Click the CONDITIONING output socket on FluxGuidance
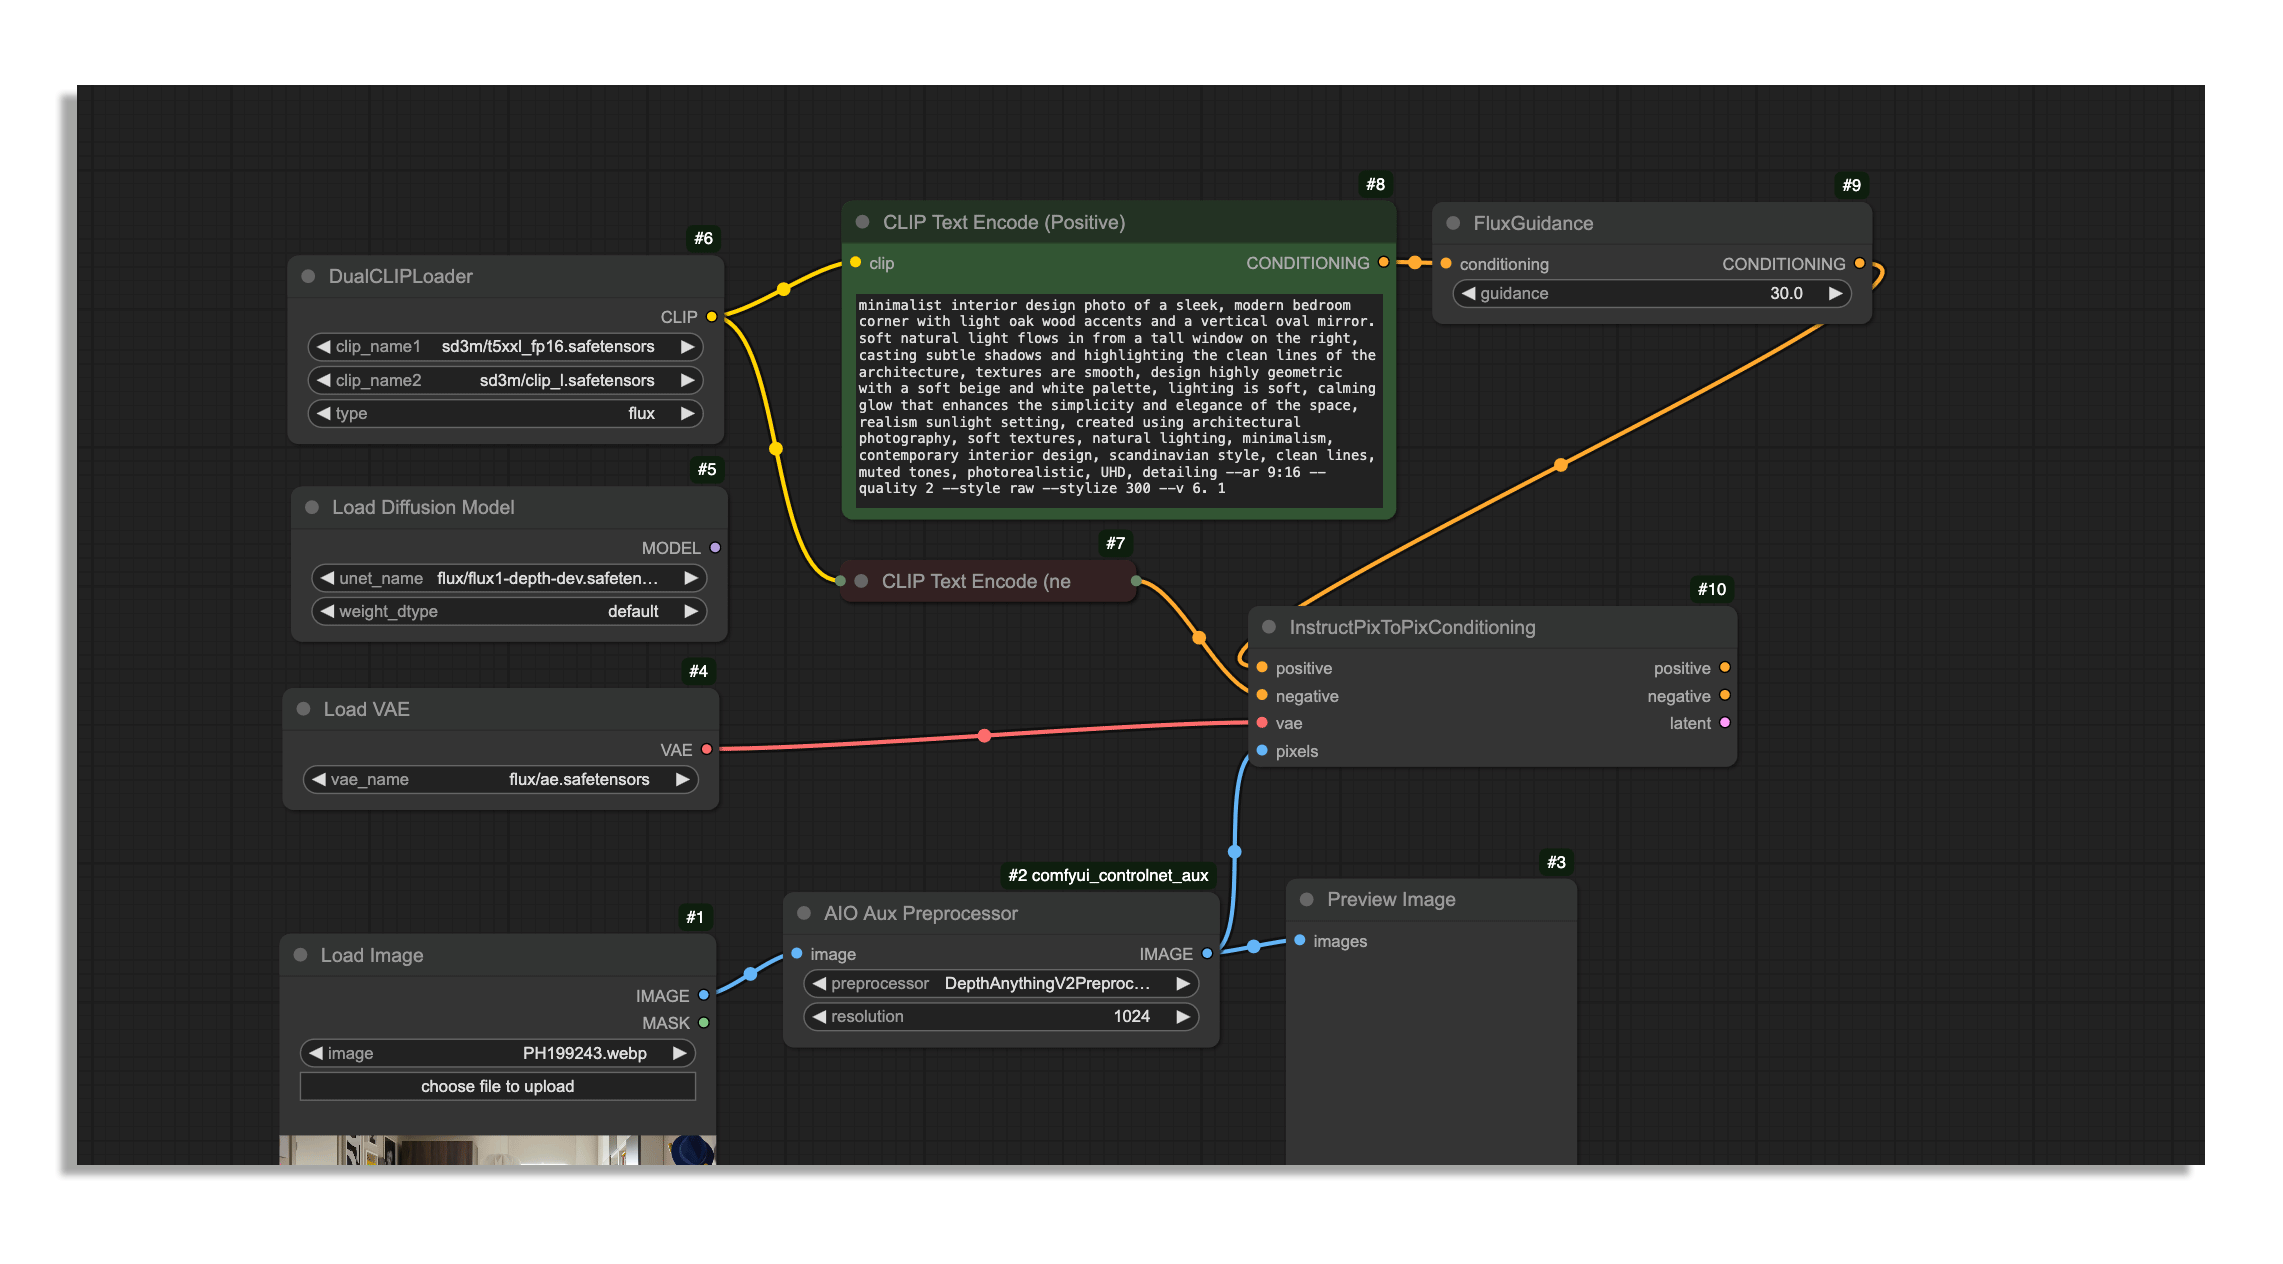This screenshot has width=2283, height=1264. pyautogui.click(x=1859, y=263)
